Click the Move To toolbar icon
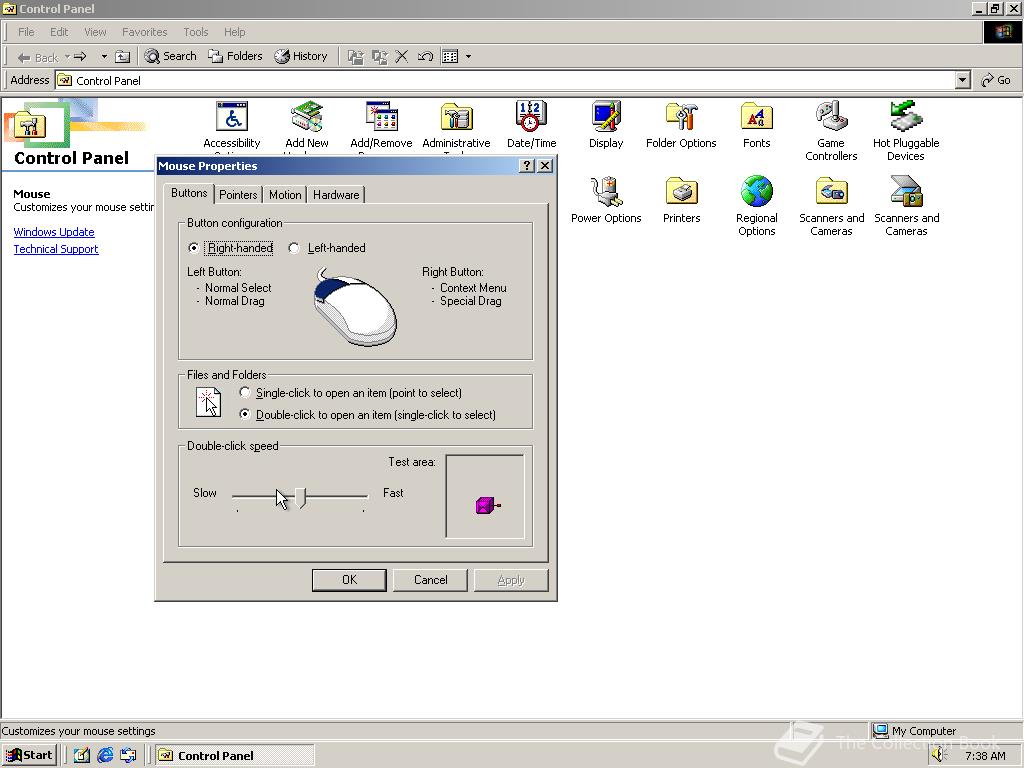The height and width of the screenshot is (768, 1024). tap(355, 57)
